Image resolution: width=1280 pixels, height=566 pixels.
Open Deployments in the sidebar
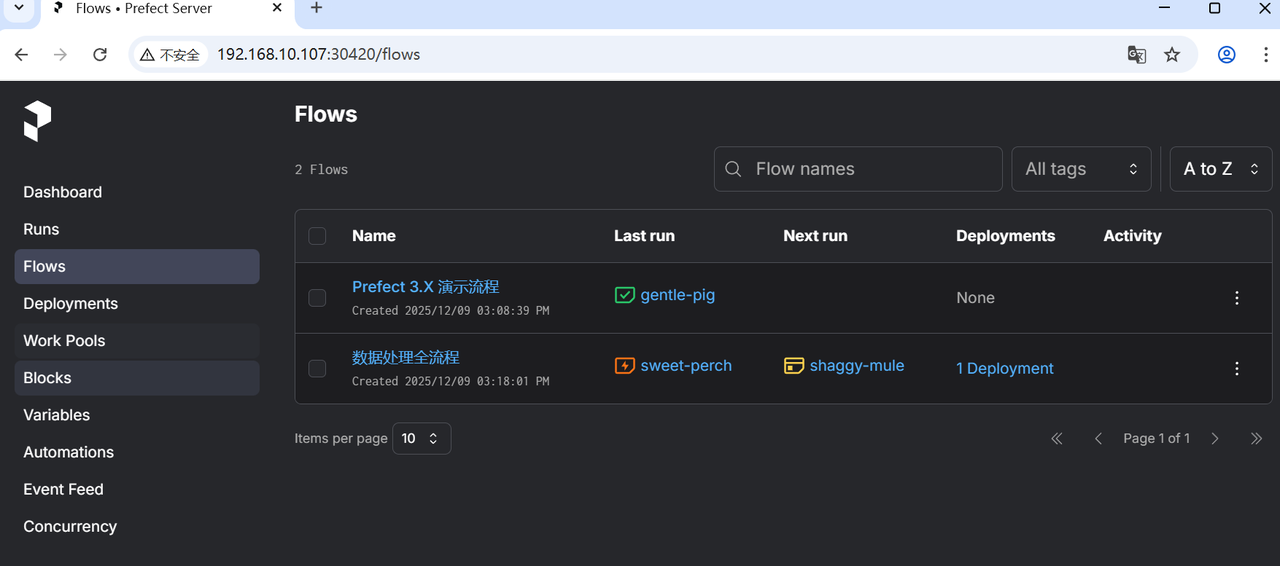coord(136,303)
